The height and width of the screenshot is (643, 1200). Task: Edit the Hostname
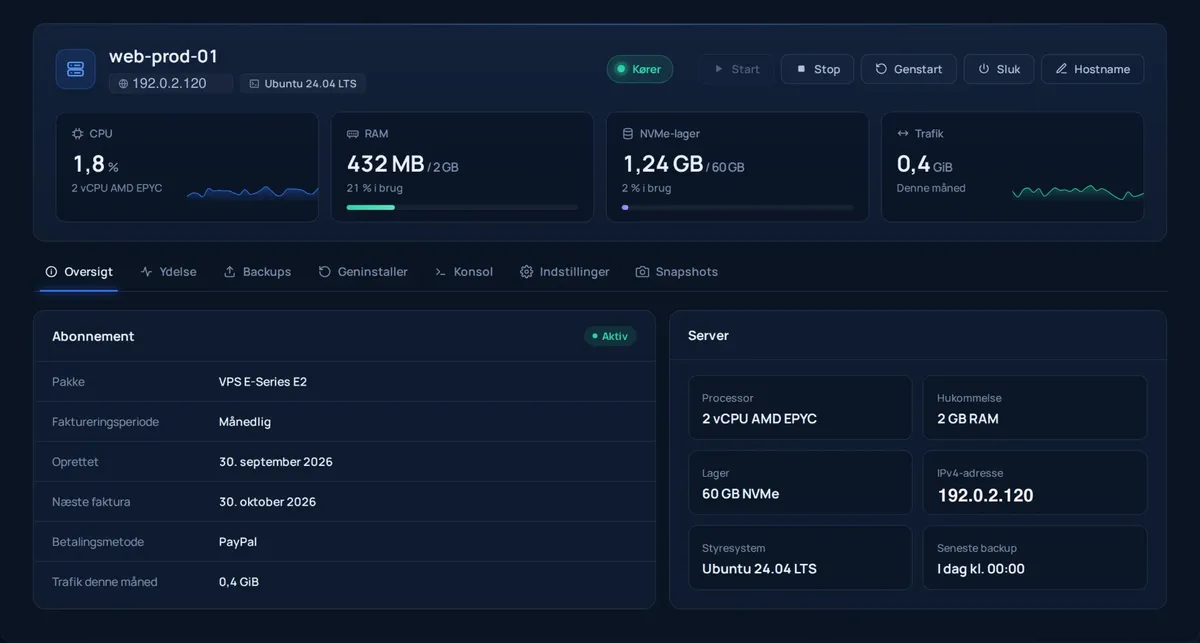pos(1093,69)
